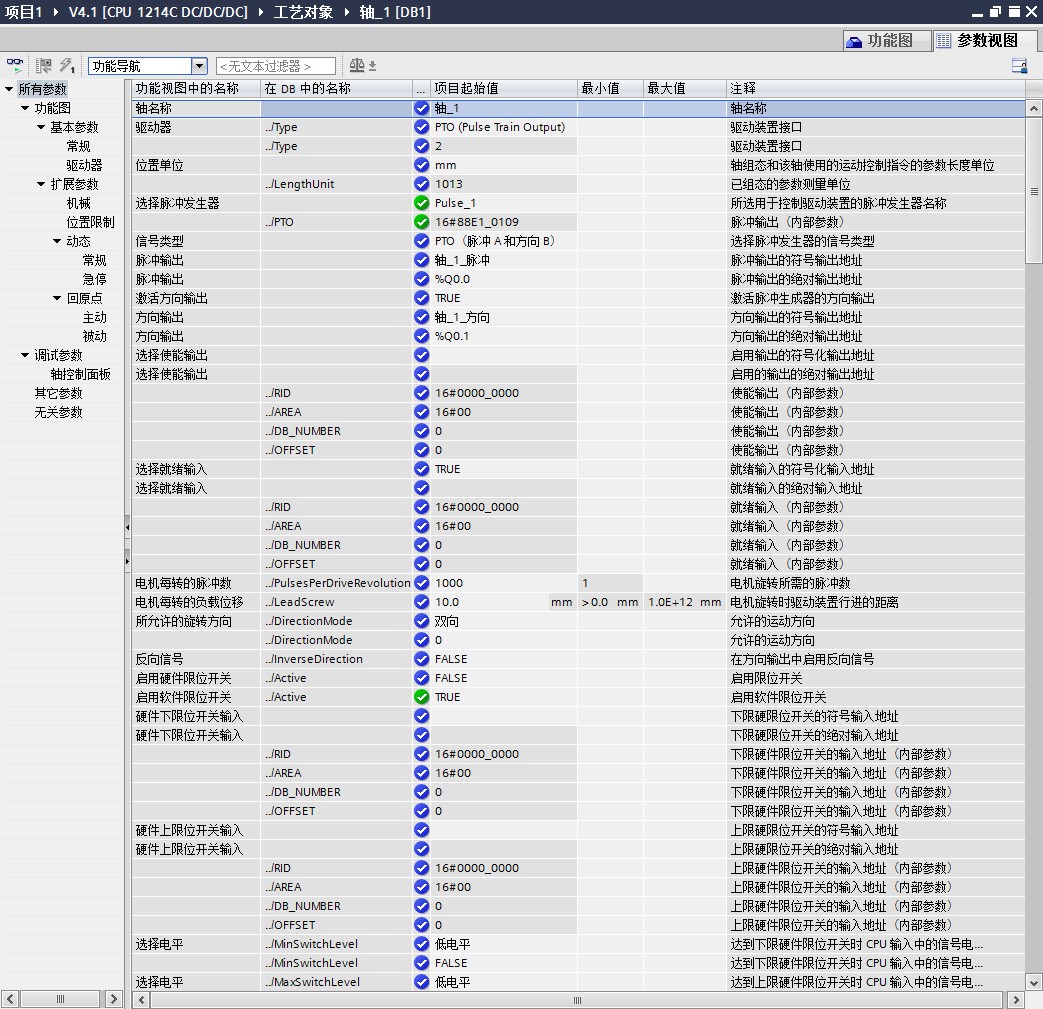Click the 功能视图中的名称 column header

(x=196, y=88)
